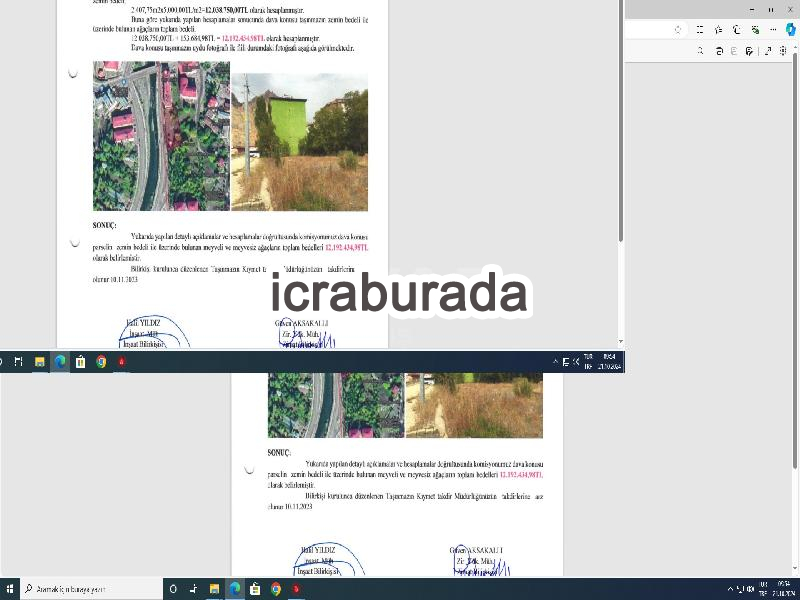Open the PDF toolbar more options icon
The width and height of the screenshot is (800, 600).
pyautogui.click(x=783, y=51)
